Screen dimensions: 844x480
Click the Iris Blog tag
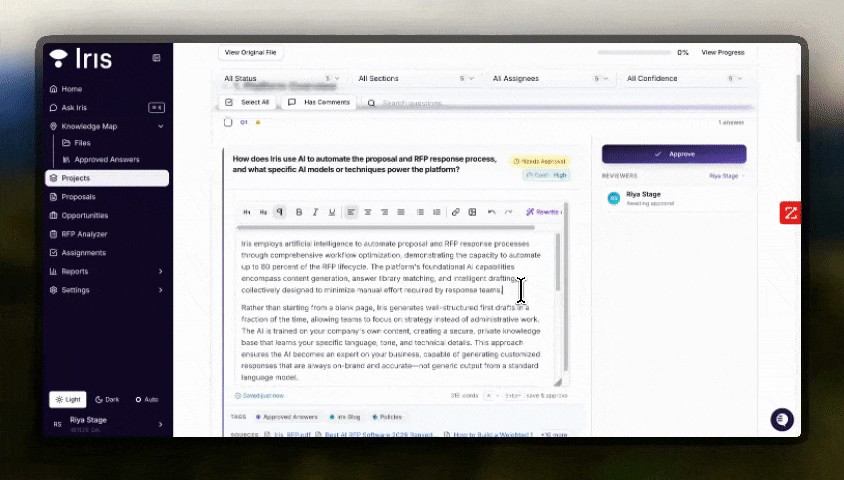click(x=345, y=417)
